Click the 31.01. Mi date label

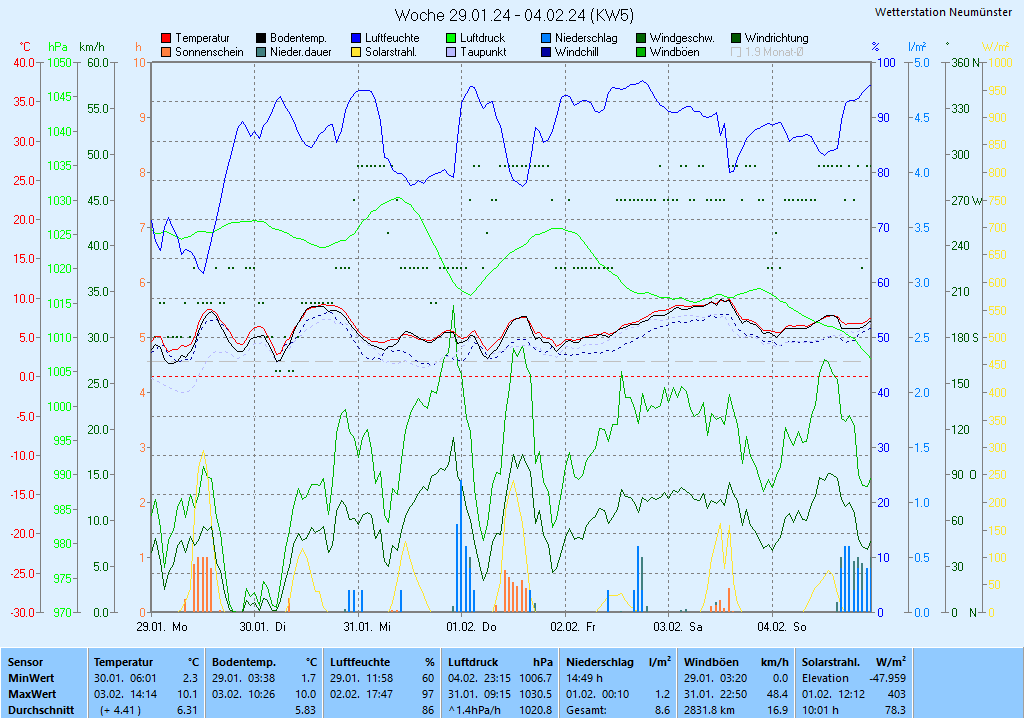point(367,627)
